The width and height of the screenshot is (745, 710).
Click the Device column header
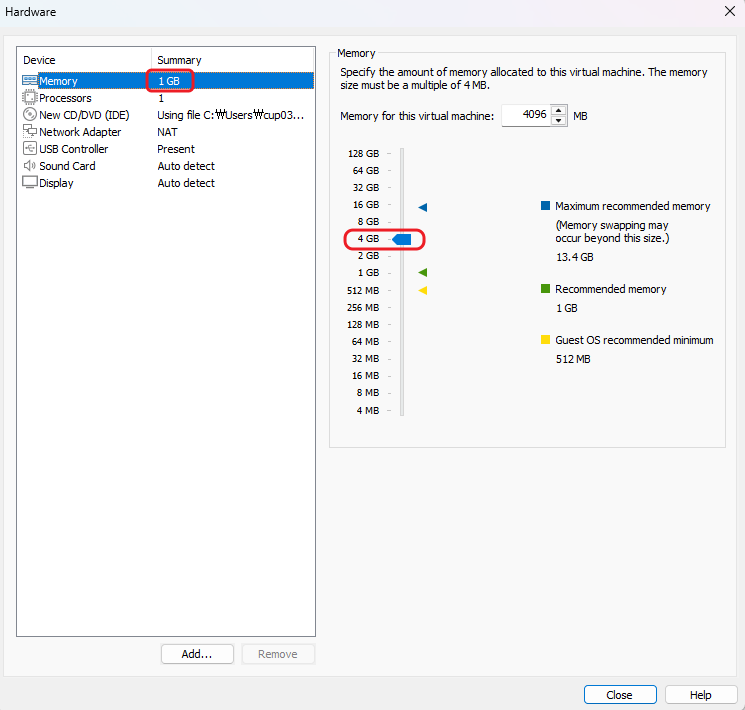tap(39, 60)
